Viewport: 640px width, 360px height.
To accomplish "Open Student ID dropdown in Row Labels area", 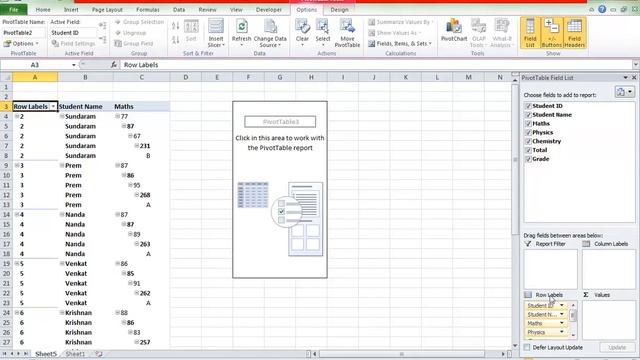I will [562, 305].
